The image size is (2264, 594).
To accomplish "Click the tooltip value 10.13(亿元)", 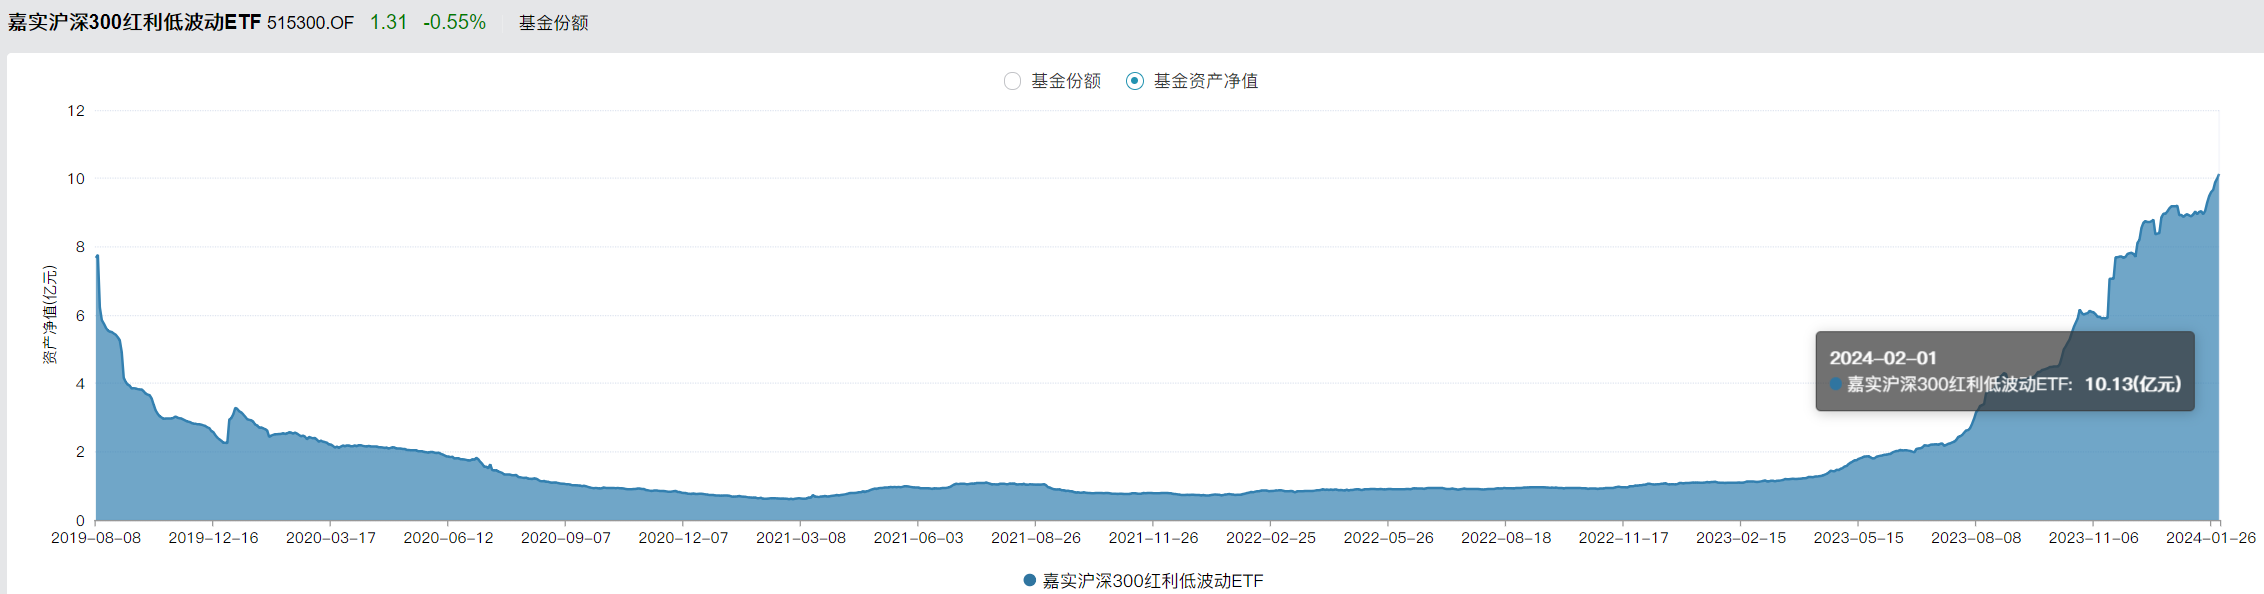I will 2132,384.
